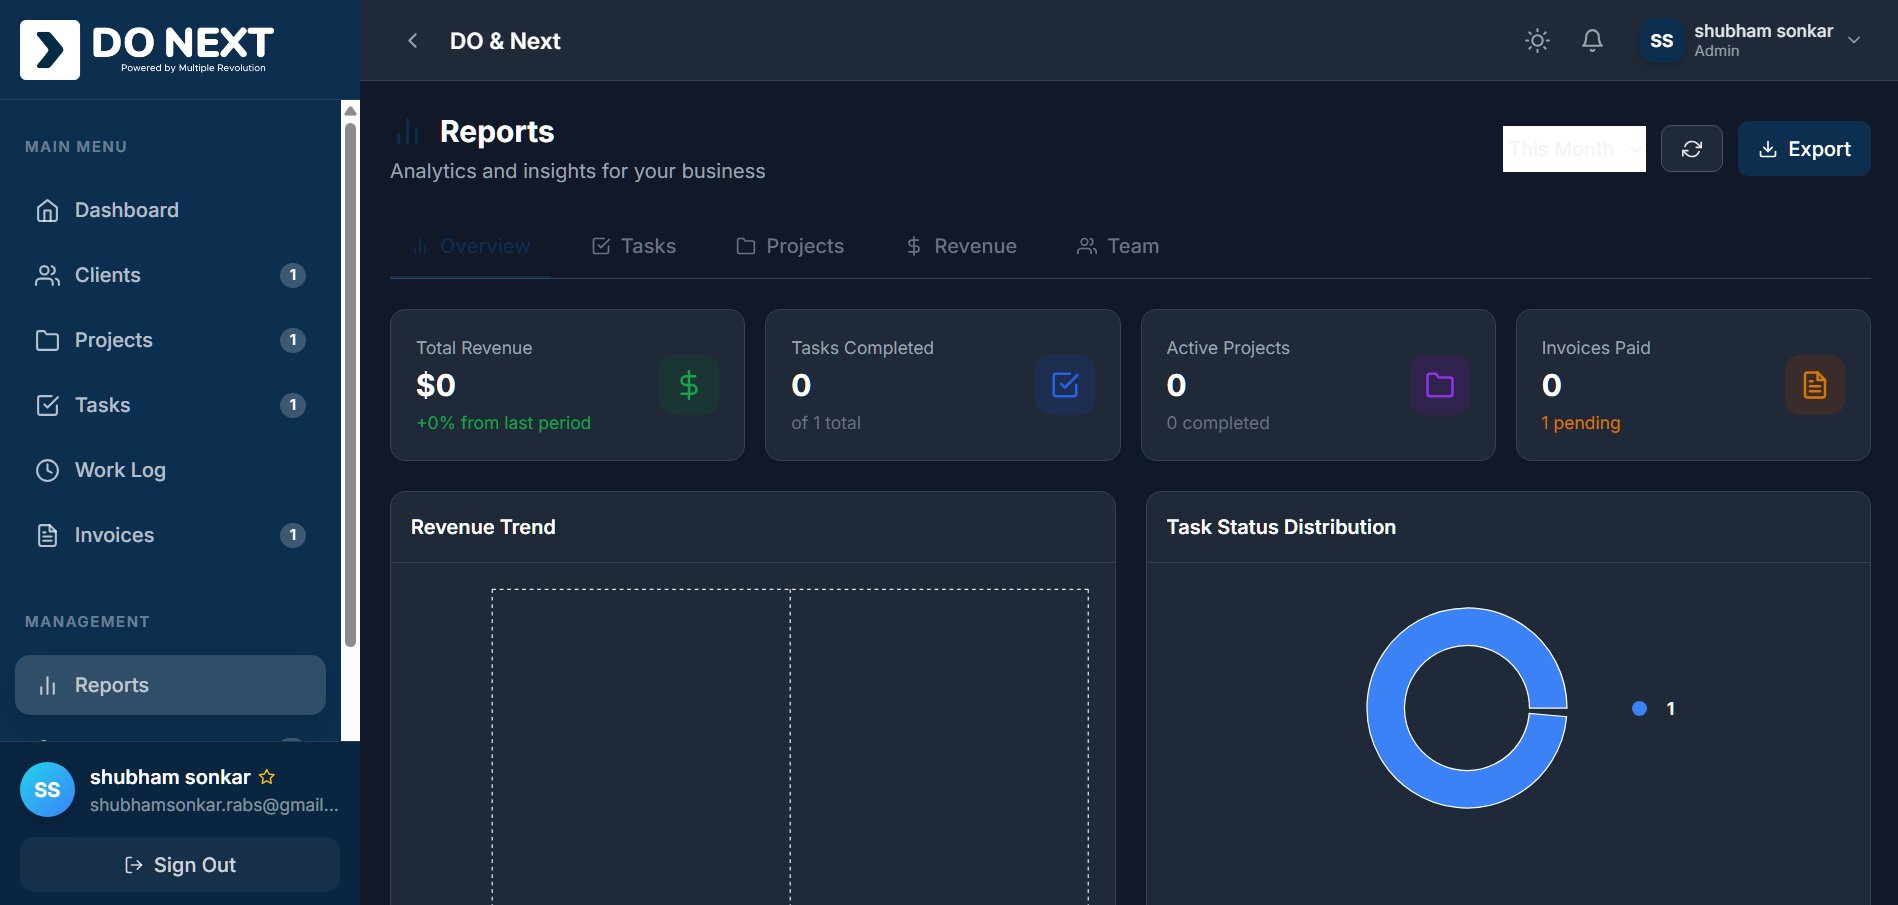Open the This Month period dropdown
Viewport: 1898px width, 905px height.
1573,149
